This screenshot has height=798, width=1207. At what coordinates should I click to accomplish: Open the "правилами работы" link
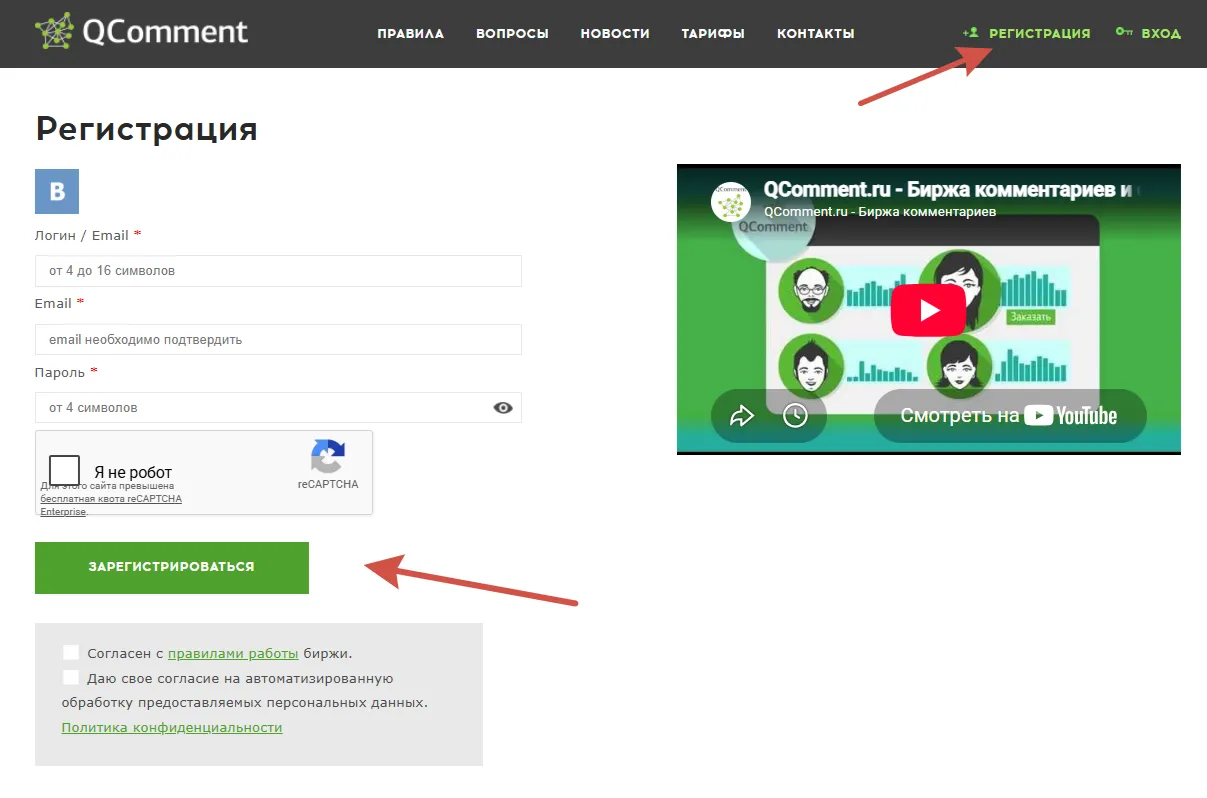pyautogui.click(x=233, y=654)
